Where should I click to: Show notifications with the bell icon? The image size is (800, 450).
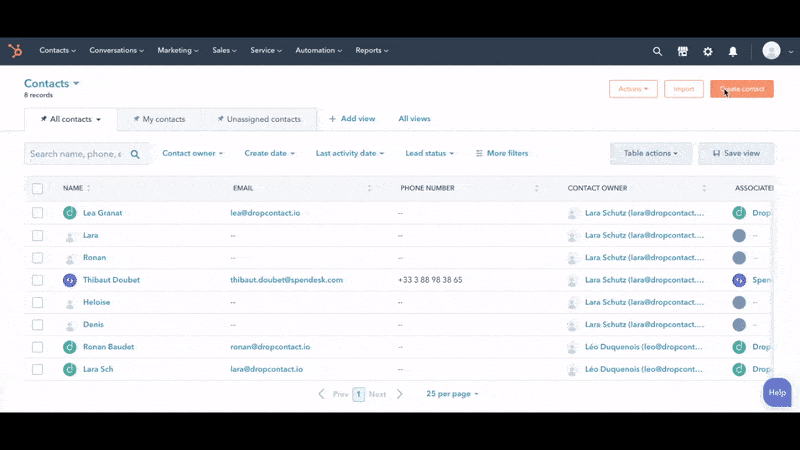733,51
